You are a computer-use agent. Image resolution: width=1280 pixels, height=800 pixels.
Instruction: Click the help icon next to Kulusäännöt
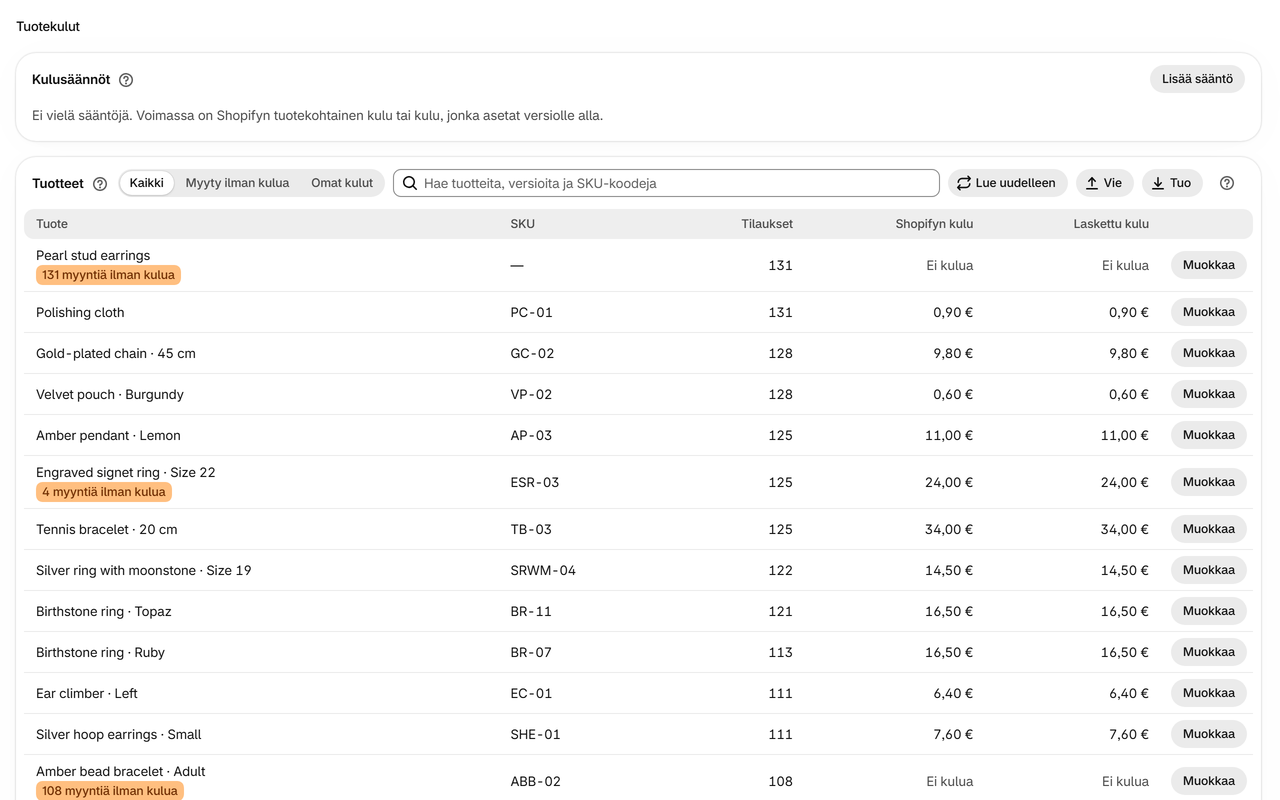tap(126, 80)
